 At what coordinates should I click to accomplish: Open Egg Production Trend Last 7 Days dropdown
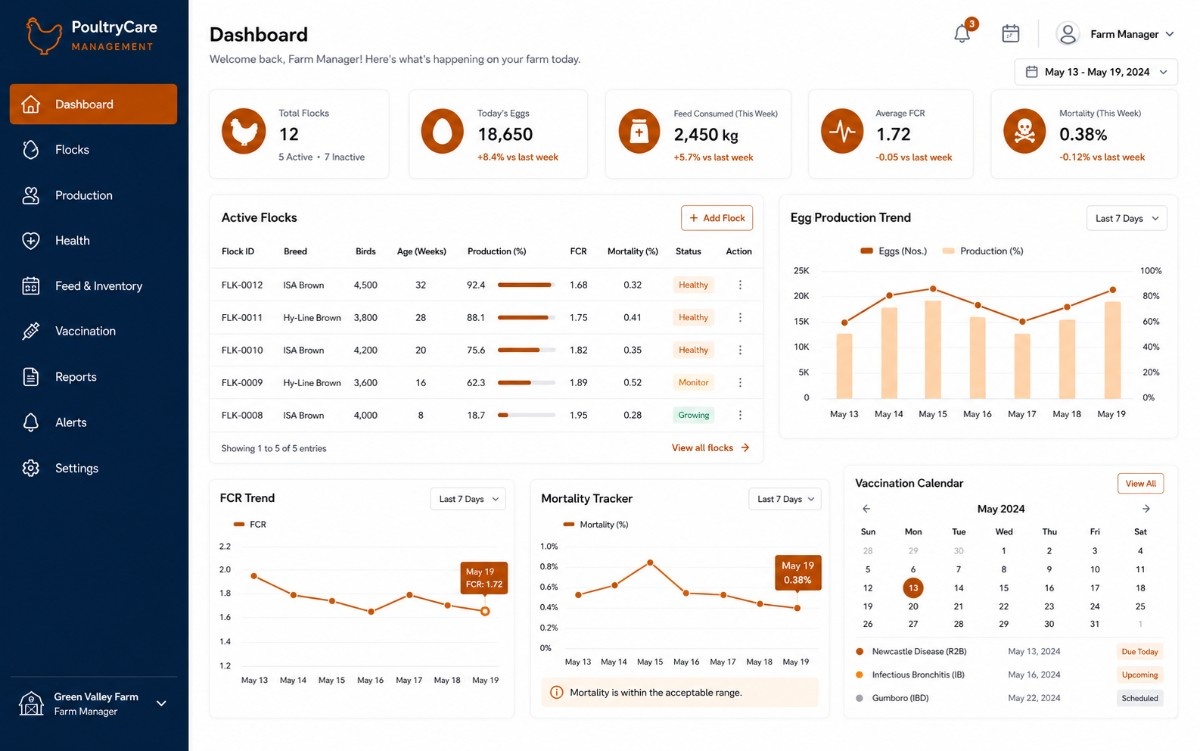[1127, 218]
